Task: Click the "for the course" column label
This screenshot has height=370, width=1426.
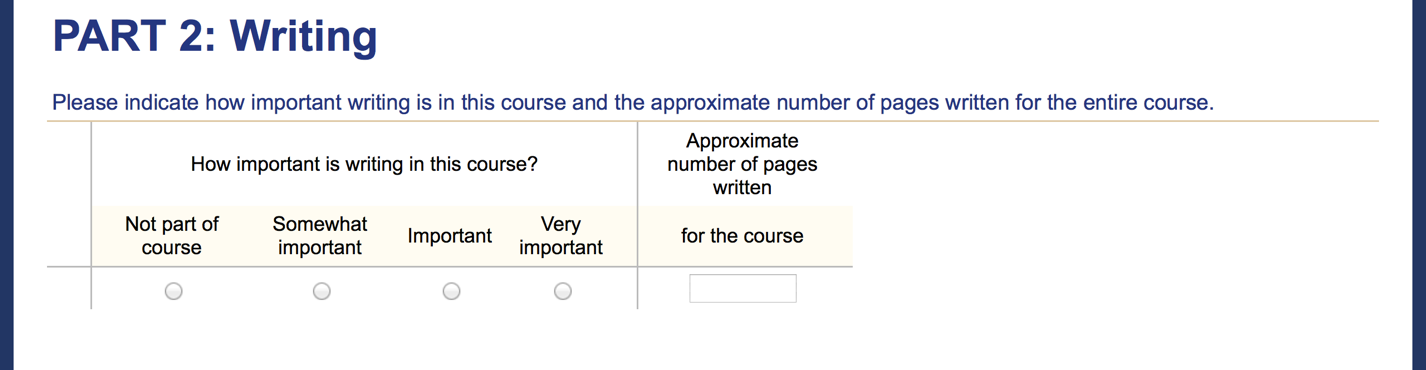Action: [x=742, y=236]
